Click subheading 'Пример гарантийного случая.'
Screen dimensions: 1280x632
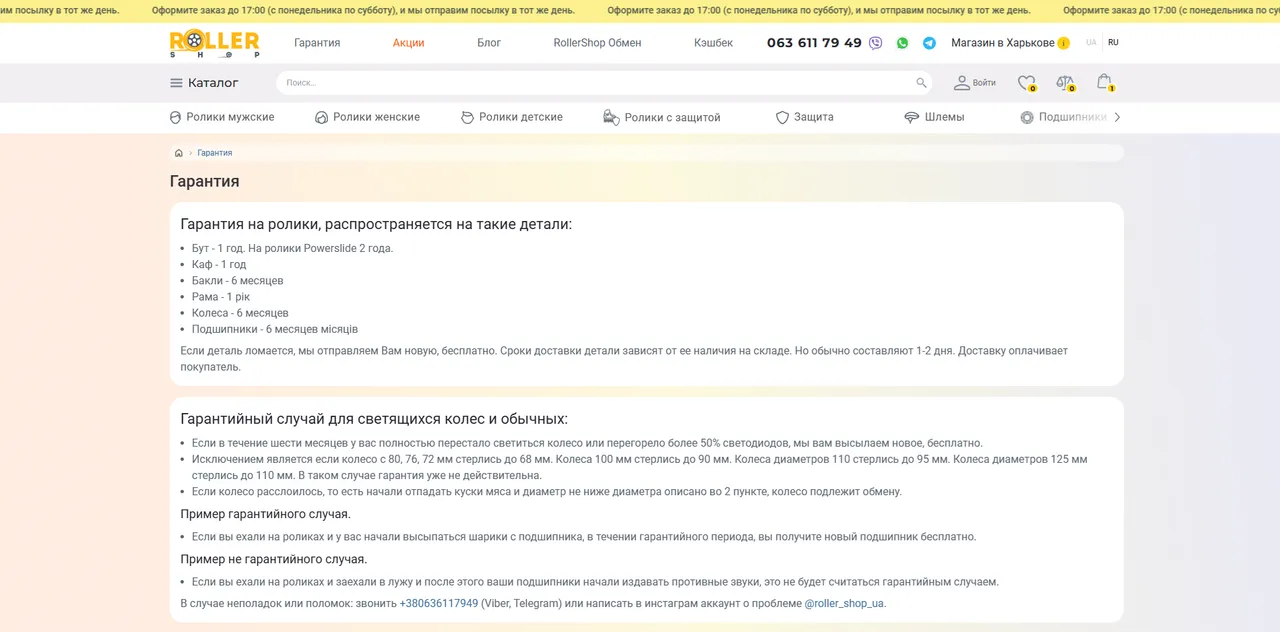tap(265, 514)
